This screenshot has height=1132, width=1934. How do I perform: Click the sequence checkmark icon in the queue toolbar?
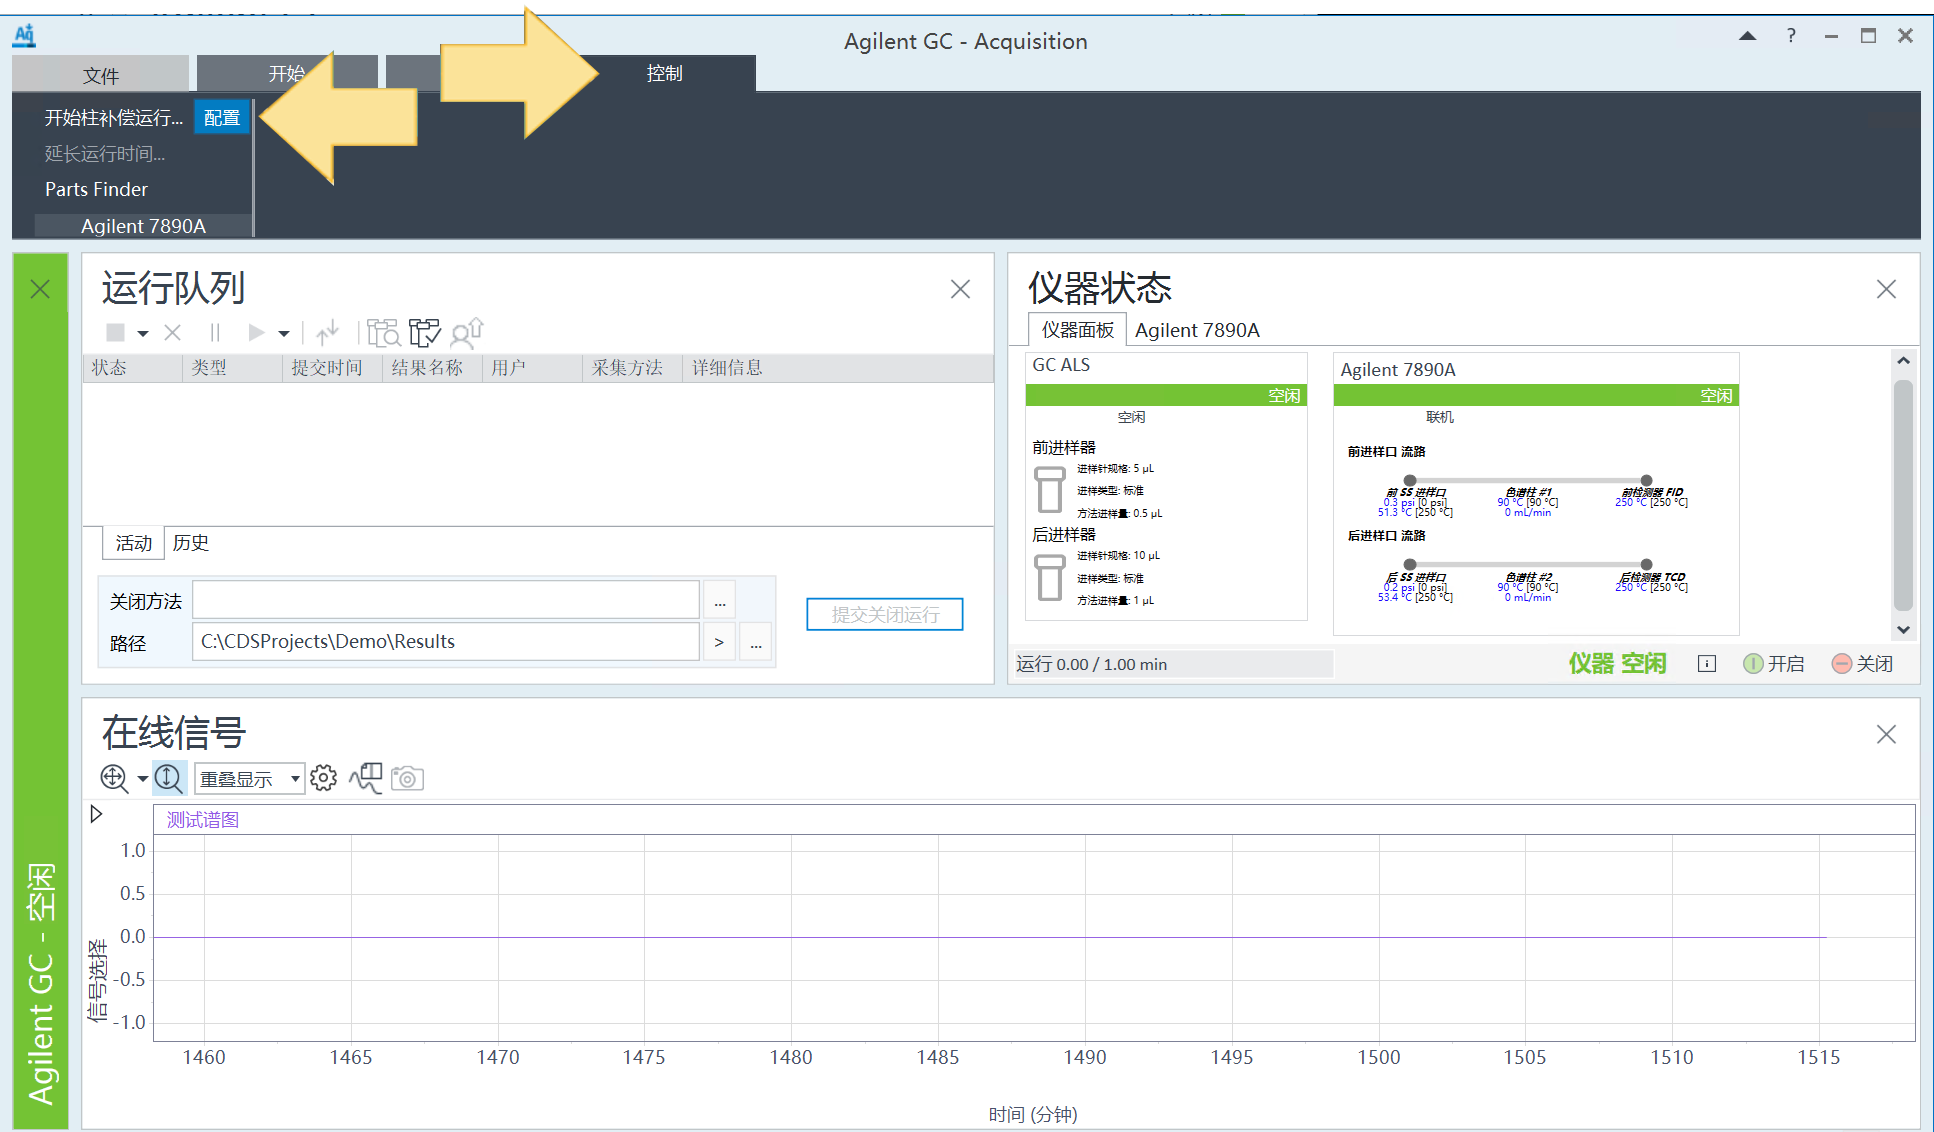[x=424, y=332]
